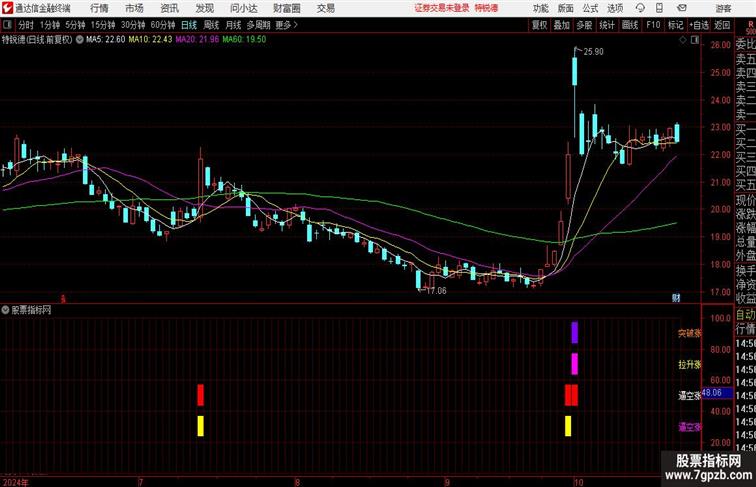
Task: Toggle the sidebar panel icon beside 分时
Action: click(x=7, y=25)
